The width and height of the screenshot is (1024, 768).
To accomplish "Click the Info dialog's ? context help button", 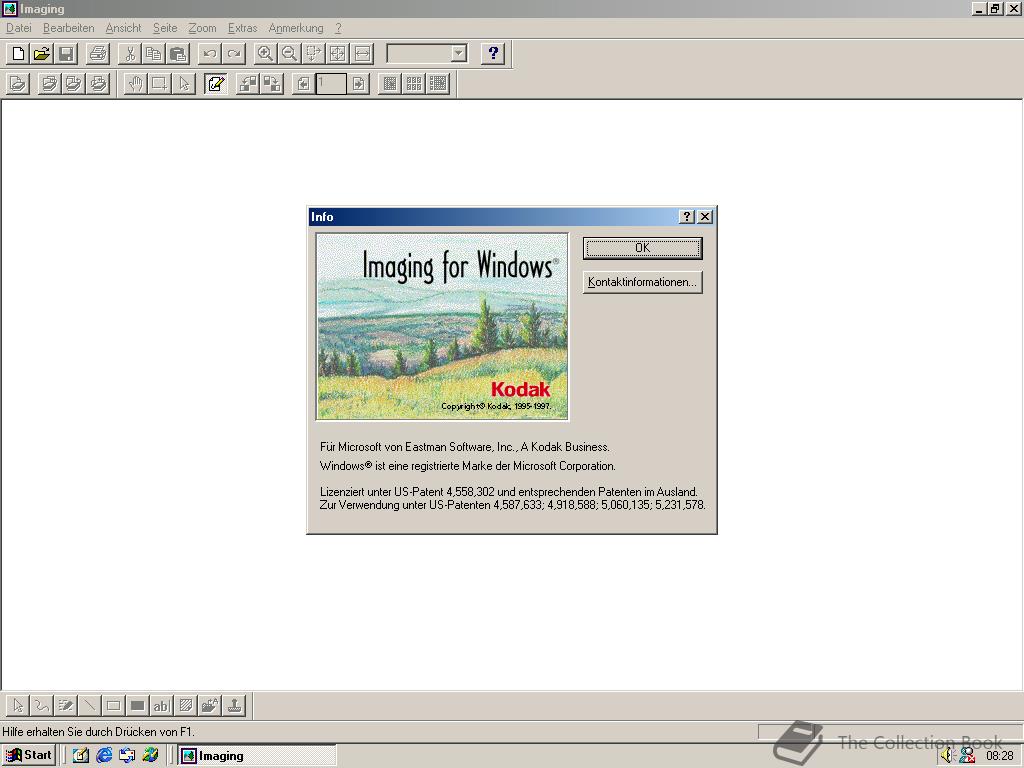I will point(686,217).
